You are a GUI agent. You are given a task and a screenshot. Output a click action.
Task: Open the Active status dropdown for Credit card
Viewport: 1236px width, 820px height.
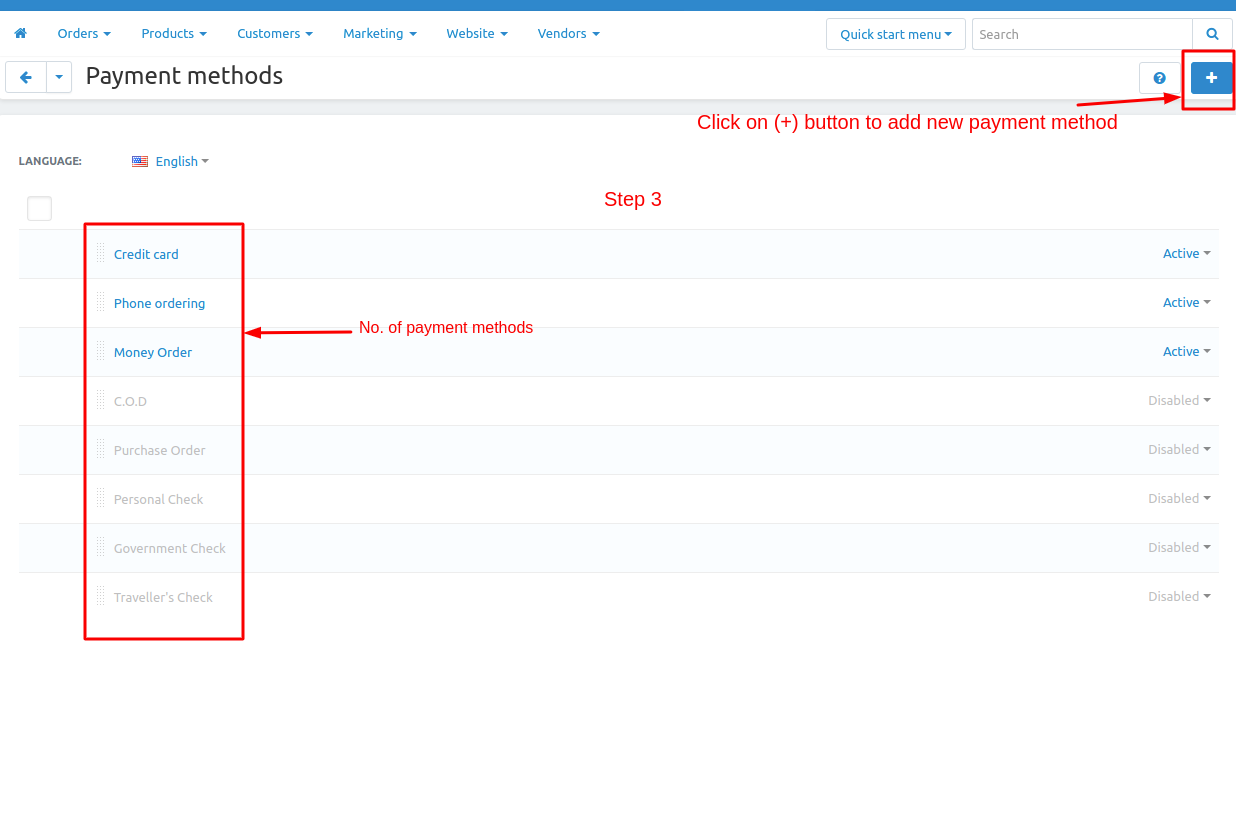pyautogui.click(x=1186, y=254)
